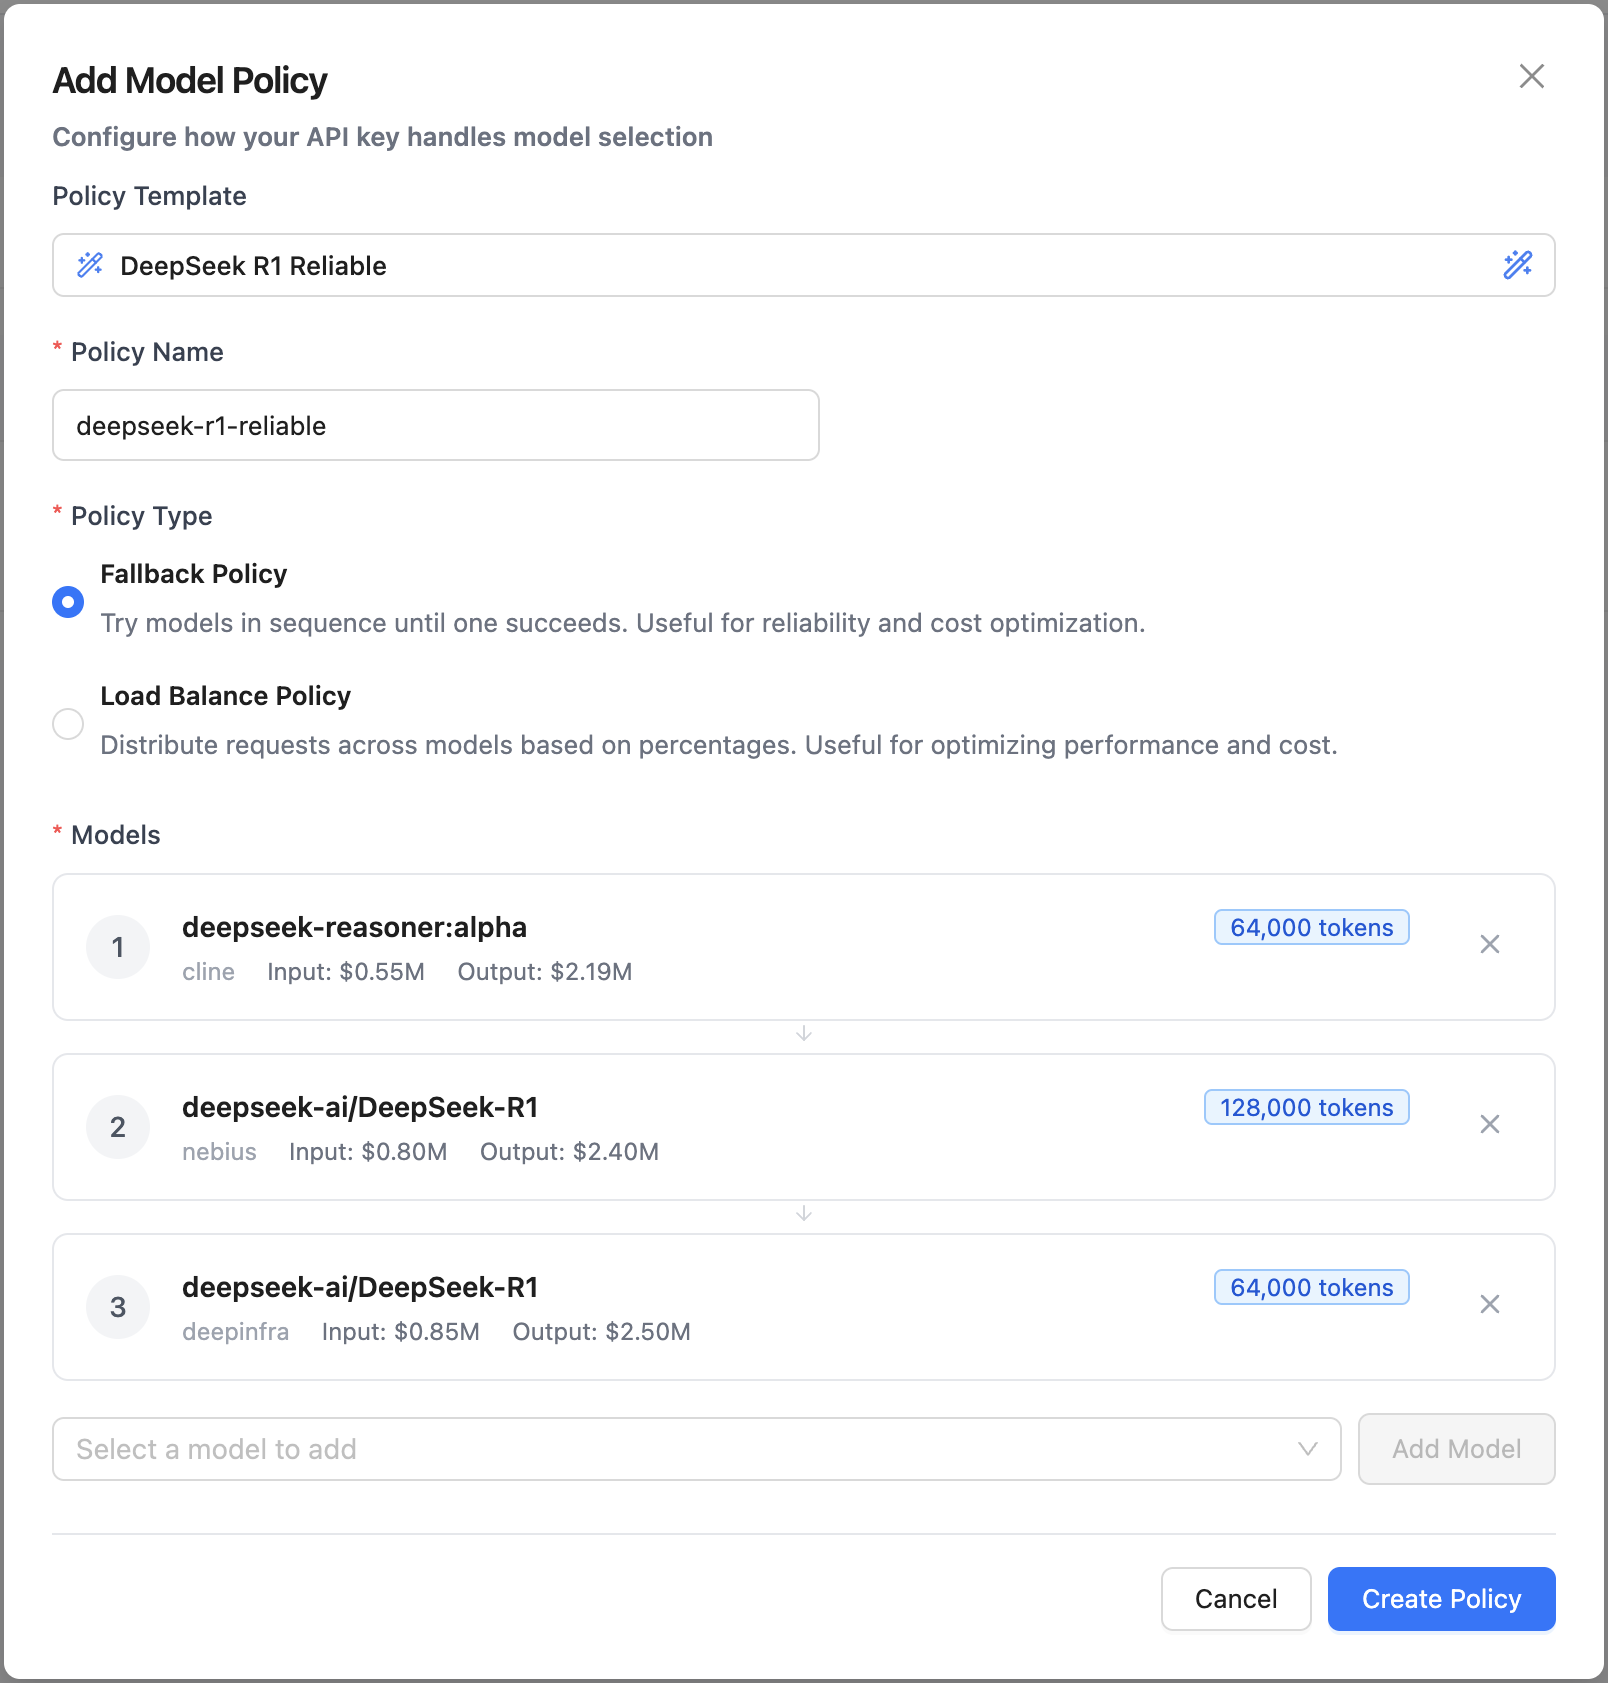Viewport: 1608px width, 1683px height.
Task: Click the Fallback Policy label text
Action: point(194,574)
